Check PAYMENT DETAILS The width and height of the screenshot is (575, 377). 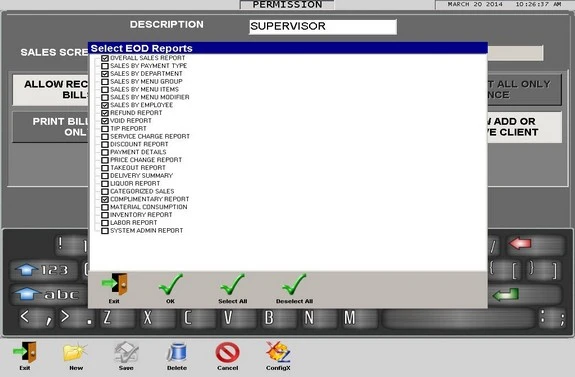(105, 152)
